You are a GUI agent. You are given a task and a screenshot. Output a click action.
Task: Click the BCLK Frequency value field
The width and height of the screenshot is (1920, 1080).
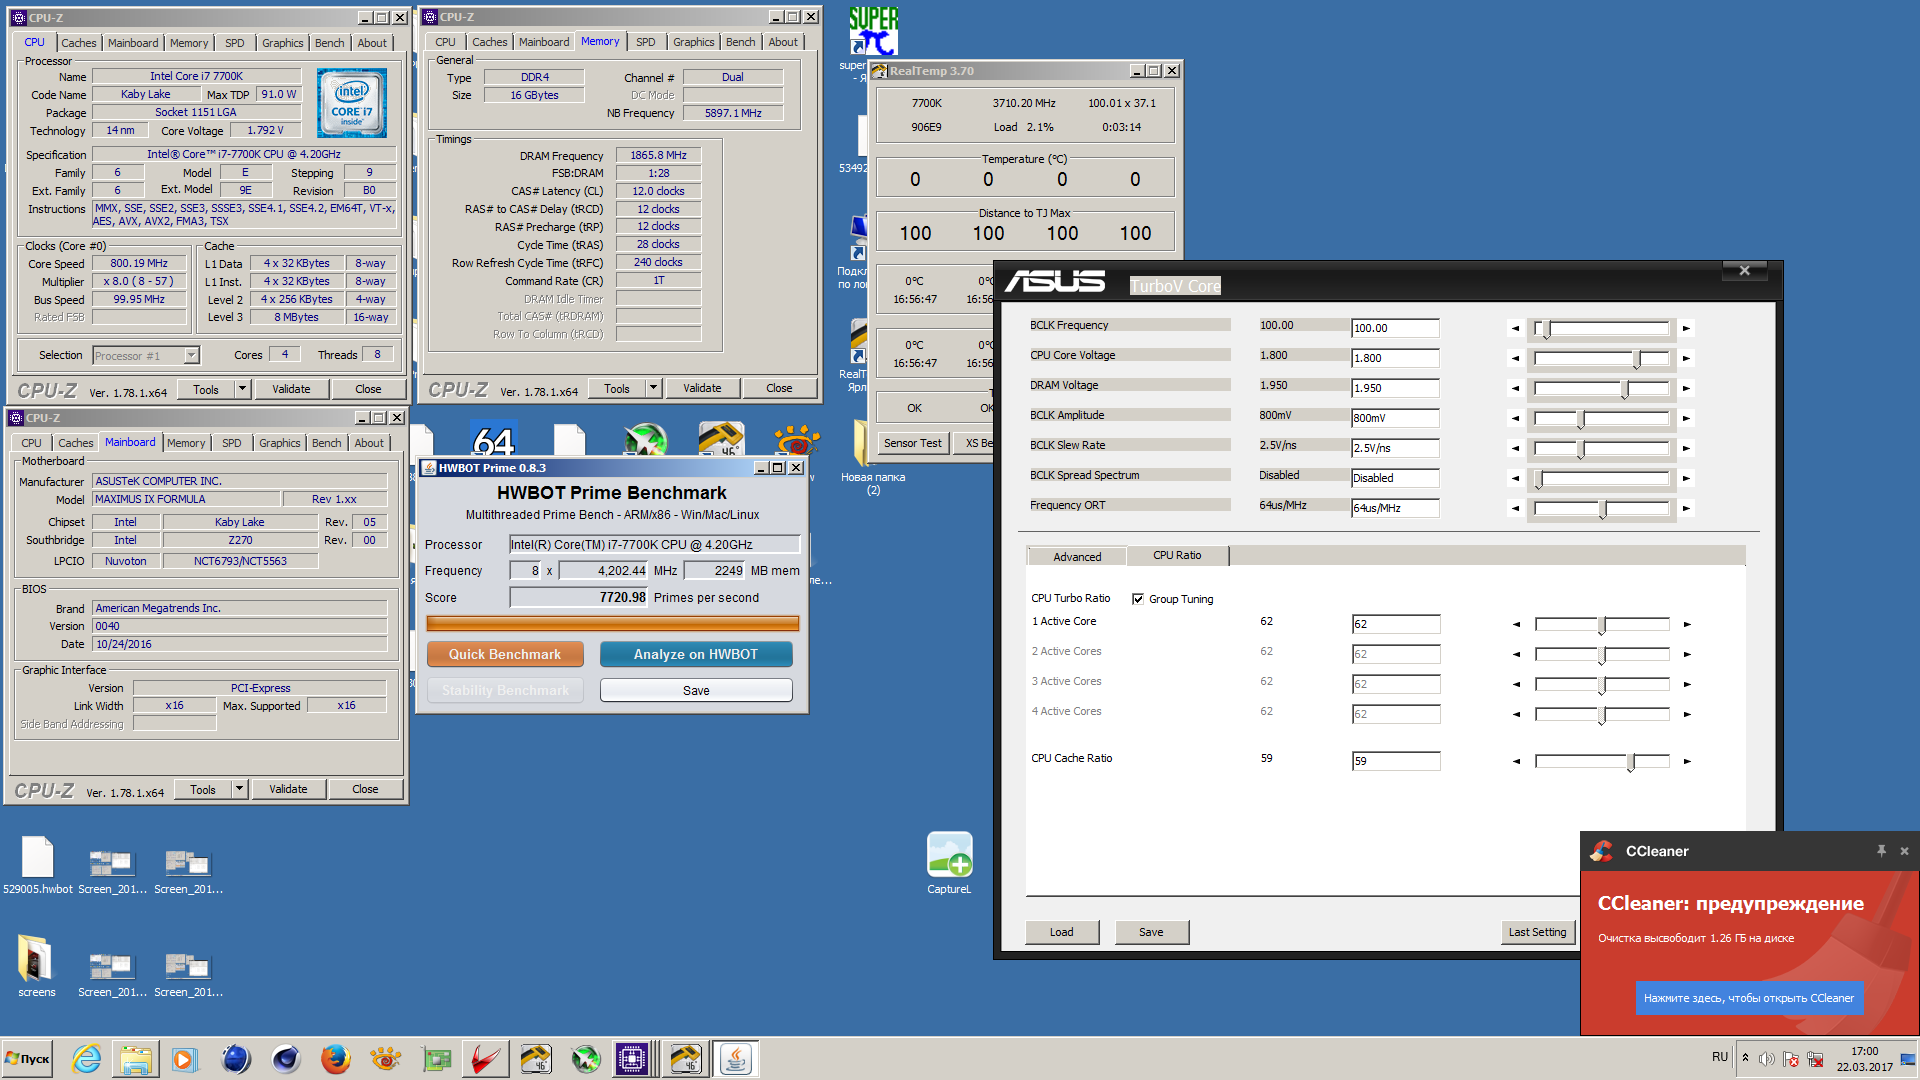[1395, 328]
